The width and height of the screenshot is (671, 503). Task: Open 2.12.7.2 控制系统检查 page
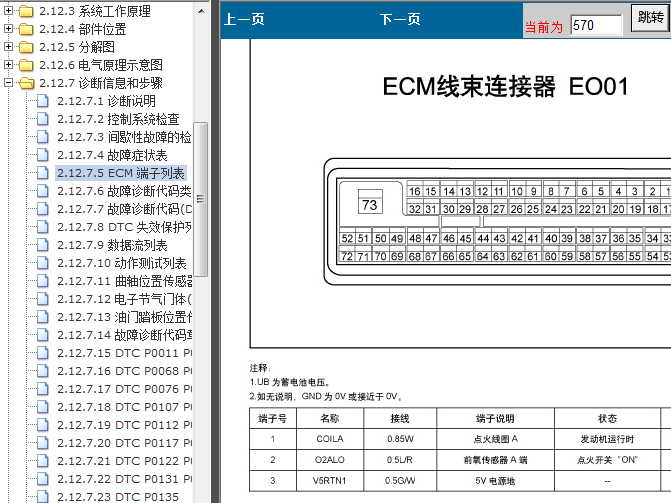pyautogui.click(x=118, y=119)
